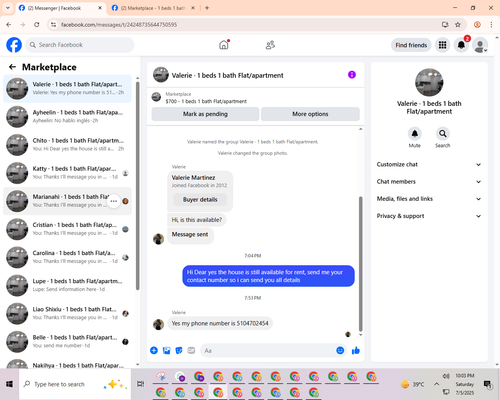Viewport: 500px width, 400px height.
Task: Open the Chrome three-dot menu
Action: coord(491,25)
